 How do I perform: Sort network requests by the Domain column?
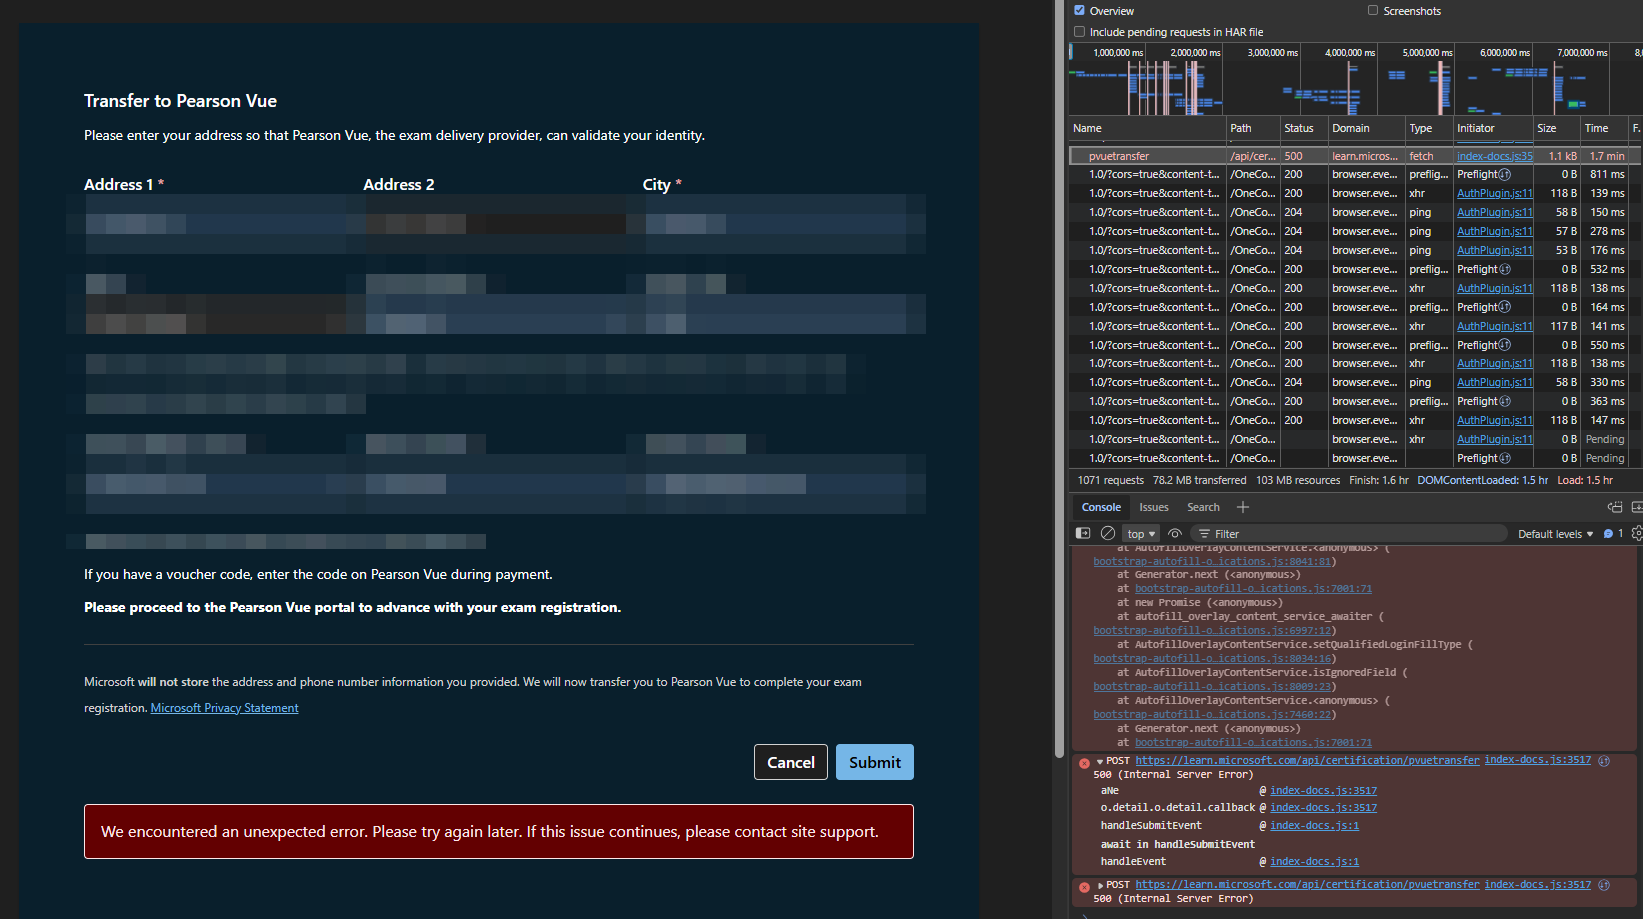click(x=1365, y=128)
